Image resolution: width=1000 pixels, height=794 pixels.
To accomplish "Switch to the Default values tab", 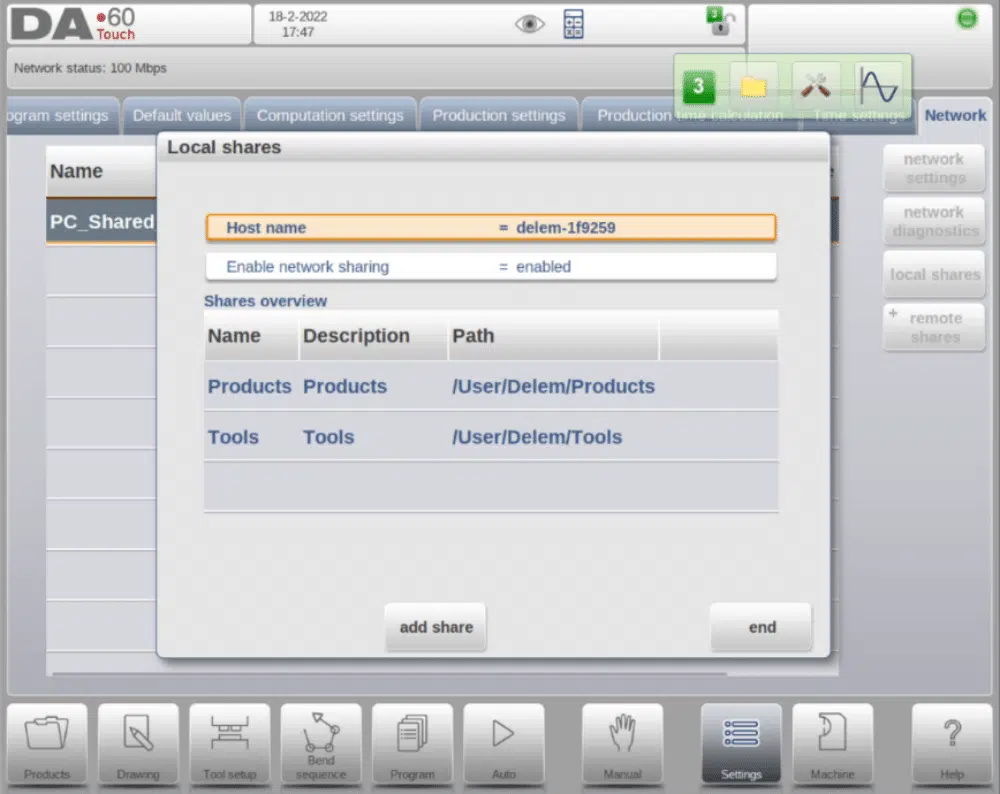I will (x=182, y=115).
